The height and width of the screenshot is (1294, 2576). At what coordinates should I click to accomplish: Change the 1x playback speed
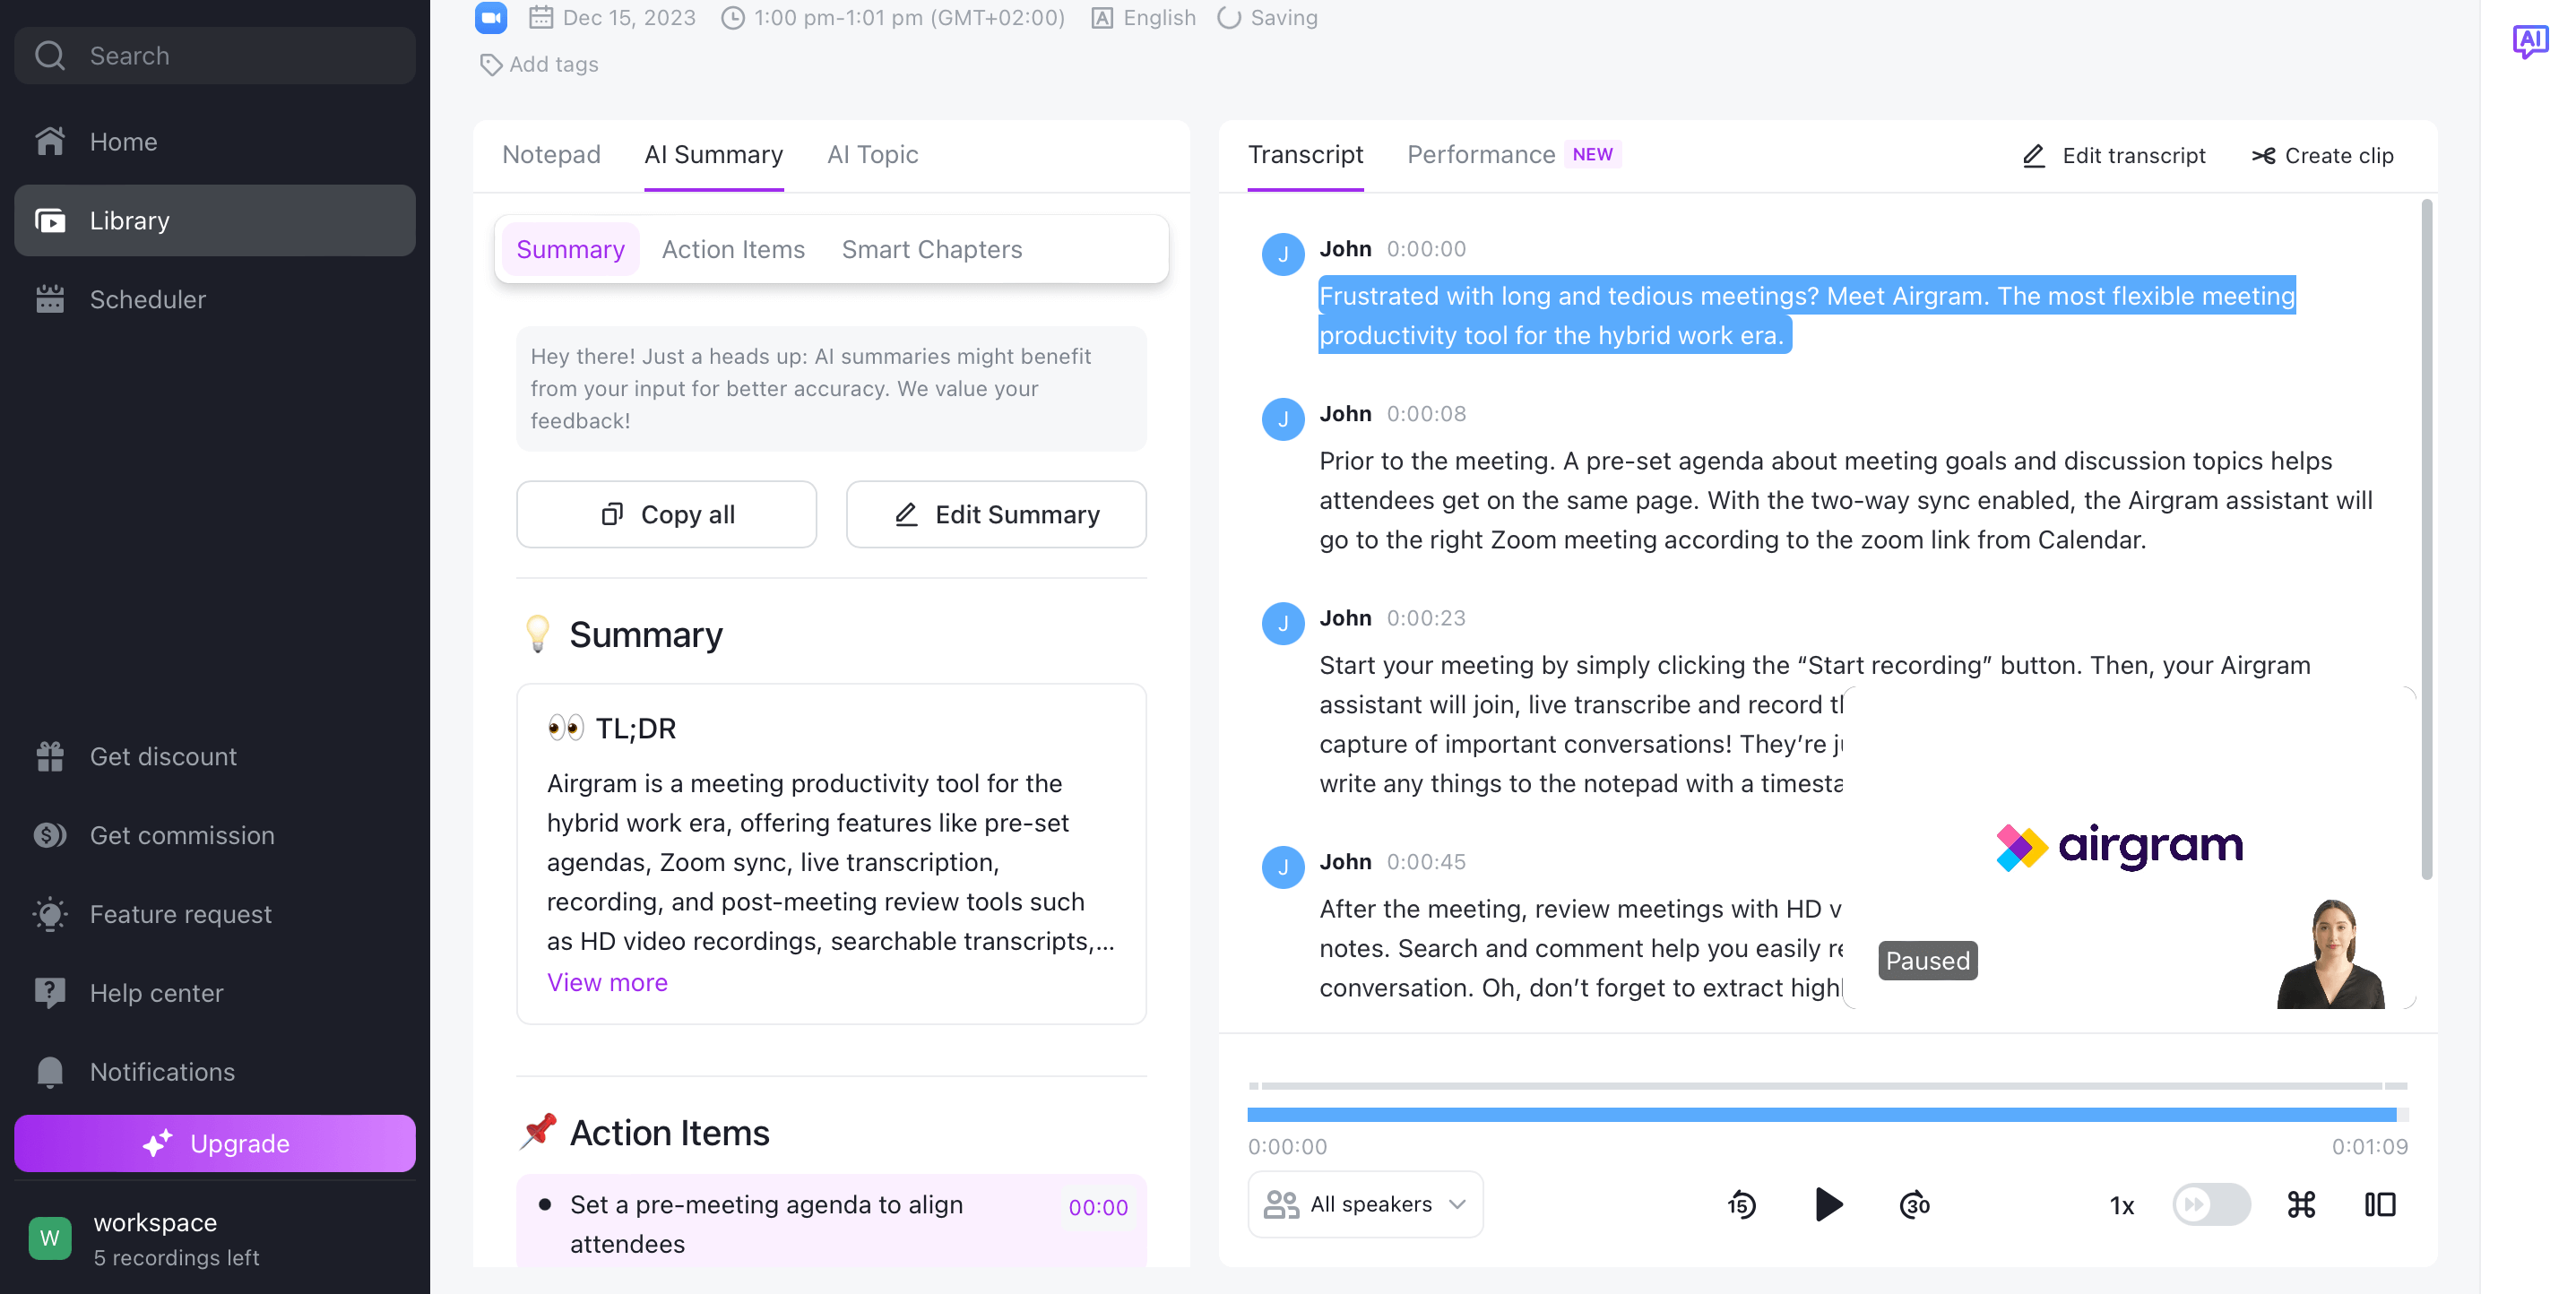coord(2121,1205)
